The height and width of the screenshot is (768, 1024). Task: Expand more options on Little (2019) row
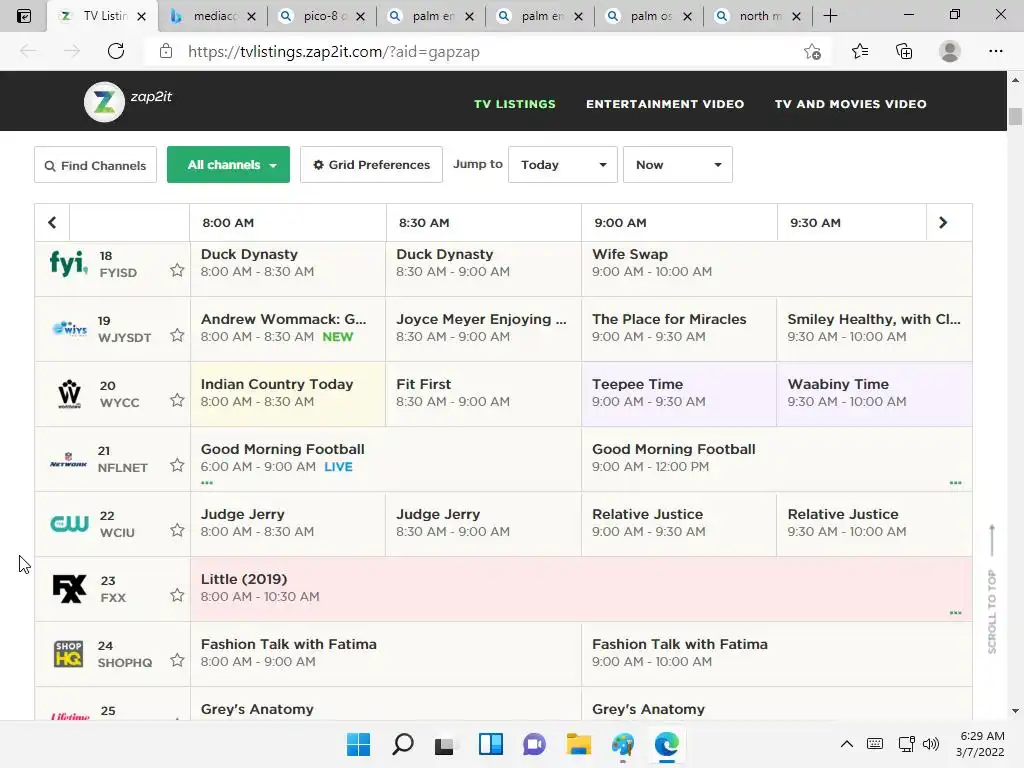(x=955, y=613)
